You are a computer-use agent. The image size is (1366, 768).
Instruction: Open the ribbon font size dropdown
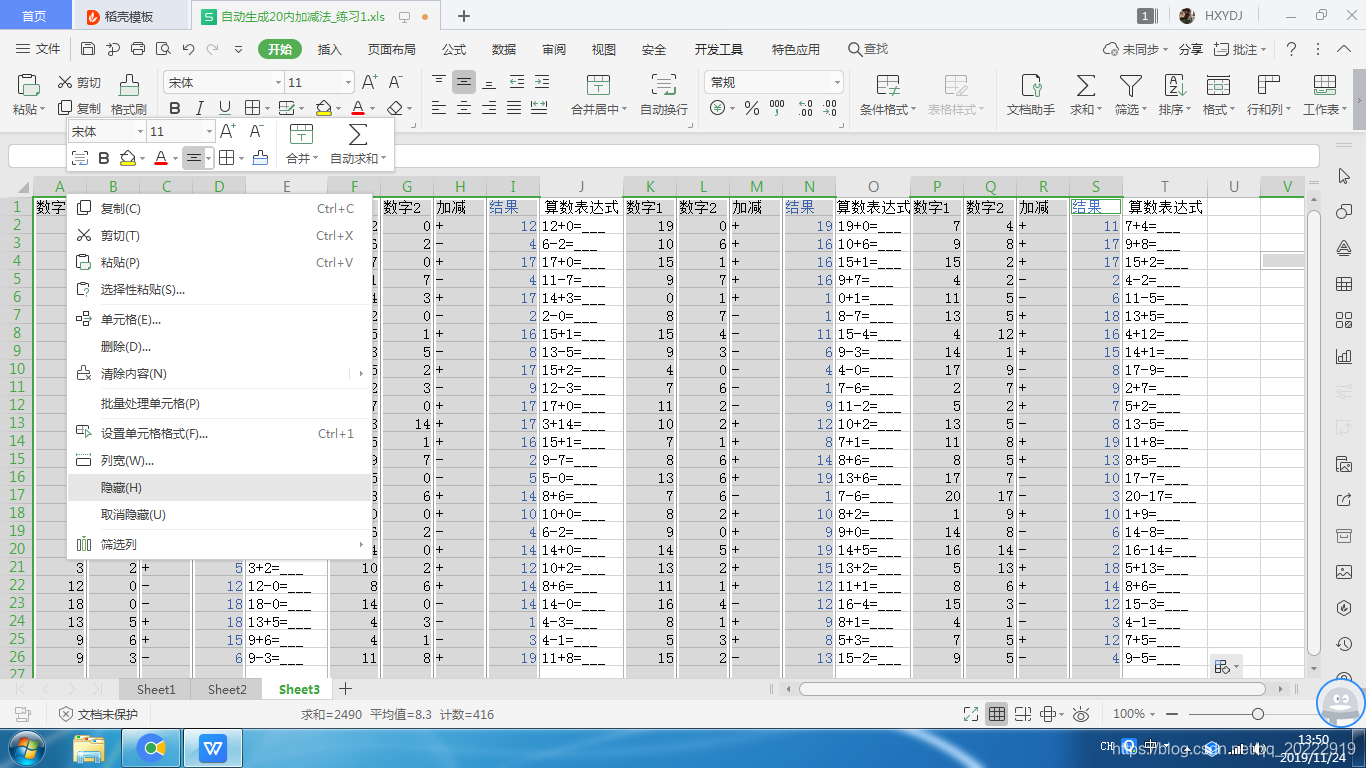pos(348,83)
